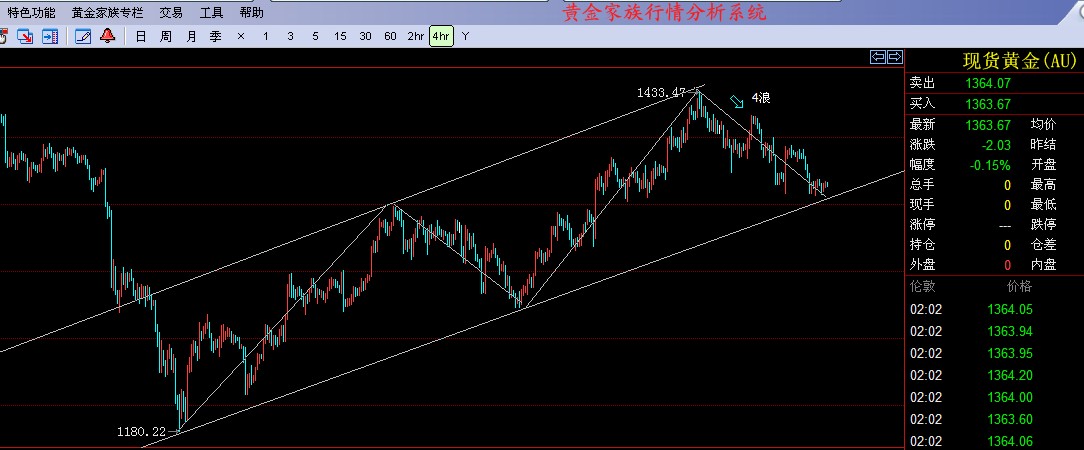Click the left arrow chart navigation icon
Viewport: 1084px width, 450px height.
click(x=878, y=57)
